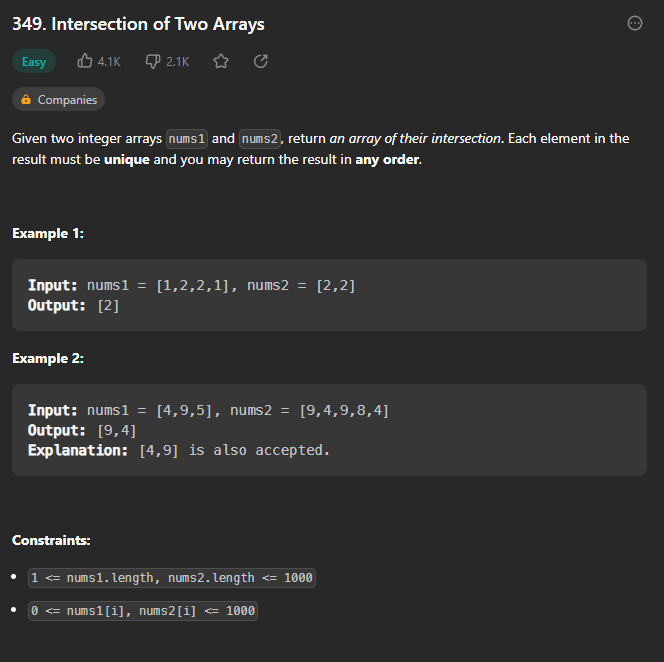664x662 pixels.
Task: Click the thumbs-down dislike icon
Action: tap(153, 61)
